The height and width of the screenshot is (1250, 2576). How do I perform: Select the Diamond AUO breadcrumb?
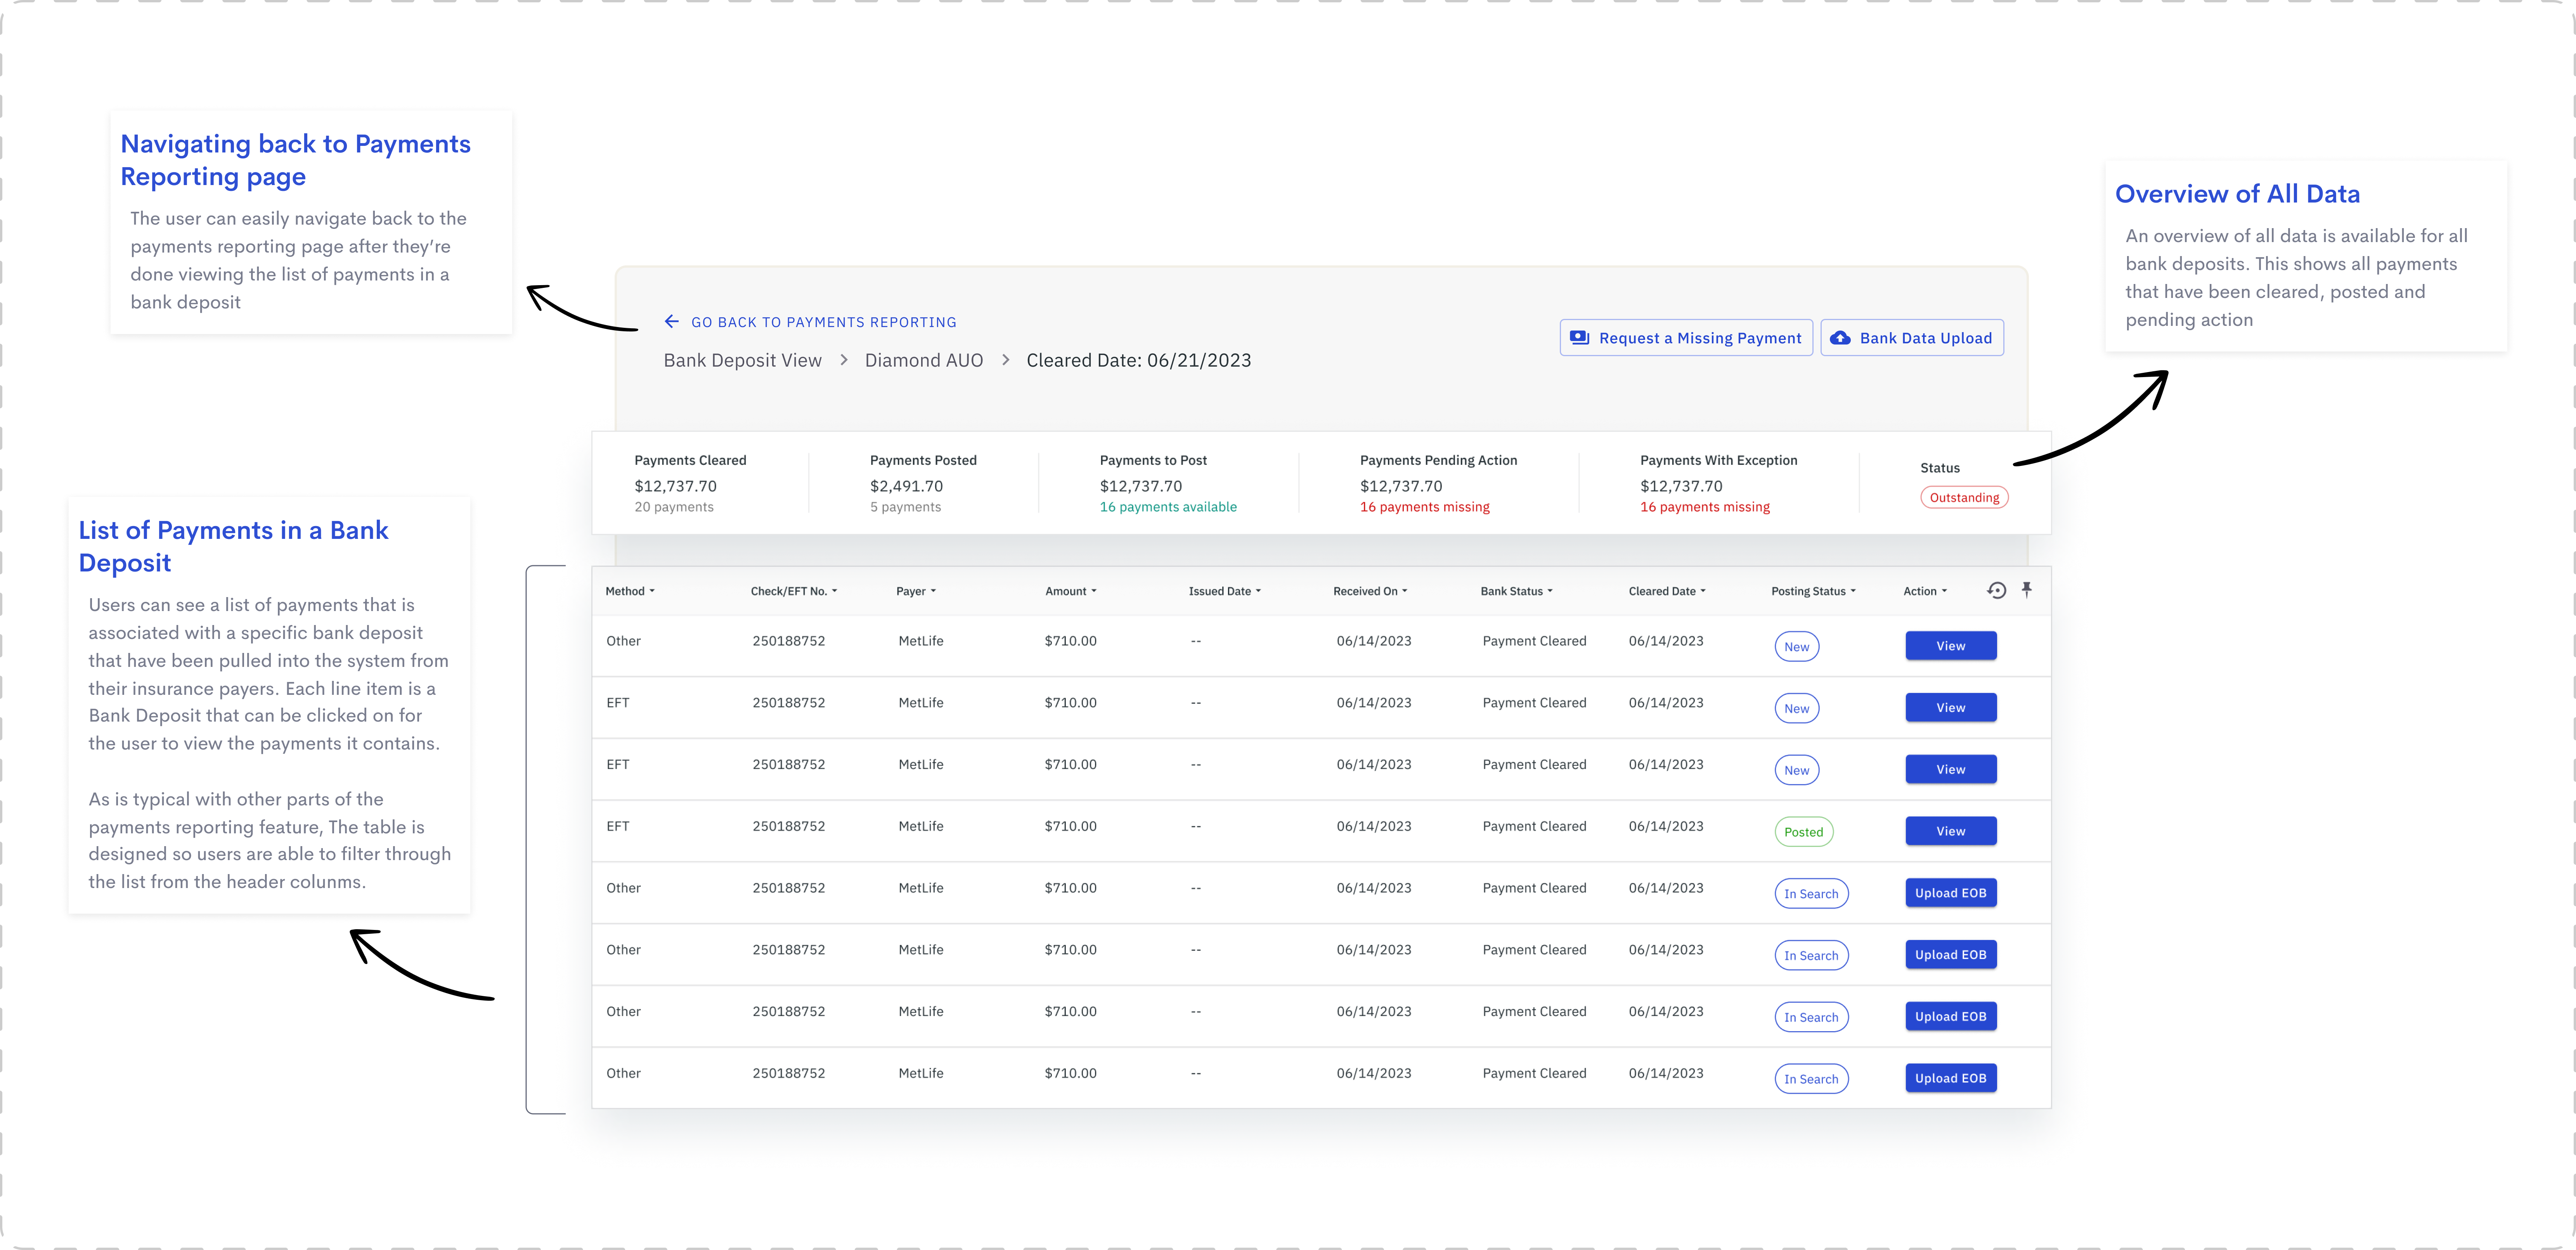point(923,360)
